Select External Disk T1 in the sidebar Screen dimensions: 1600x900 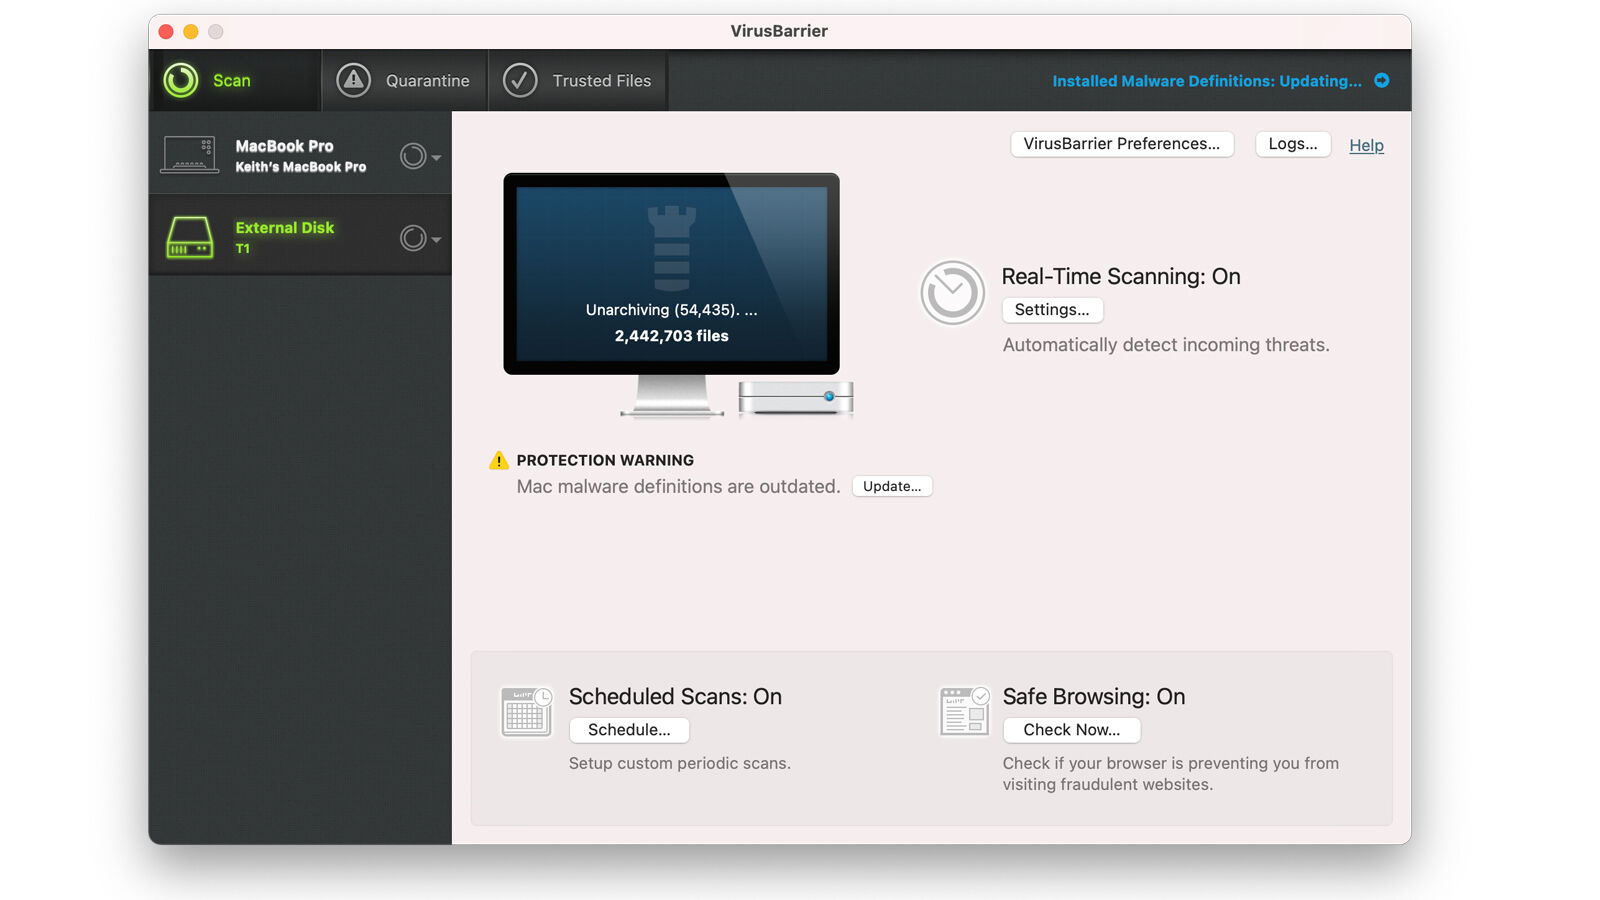(300, 235)
